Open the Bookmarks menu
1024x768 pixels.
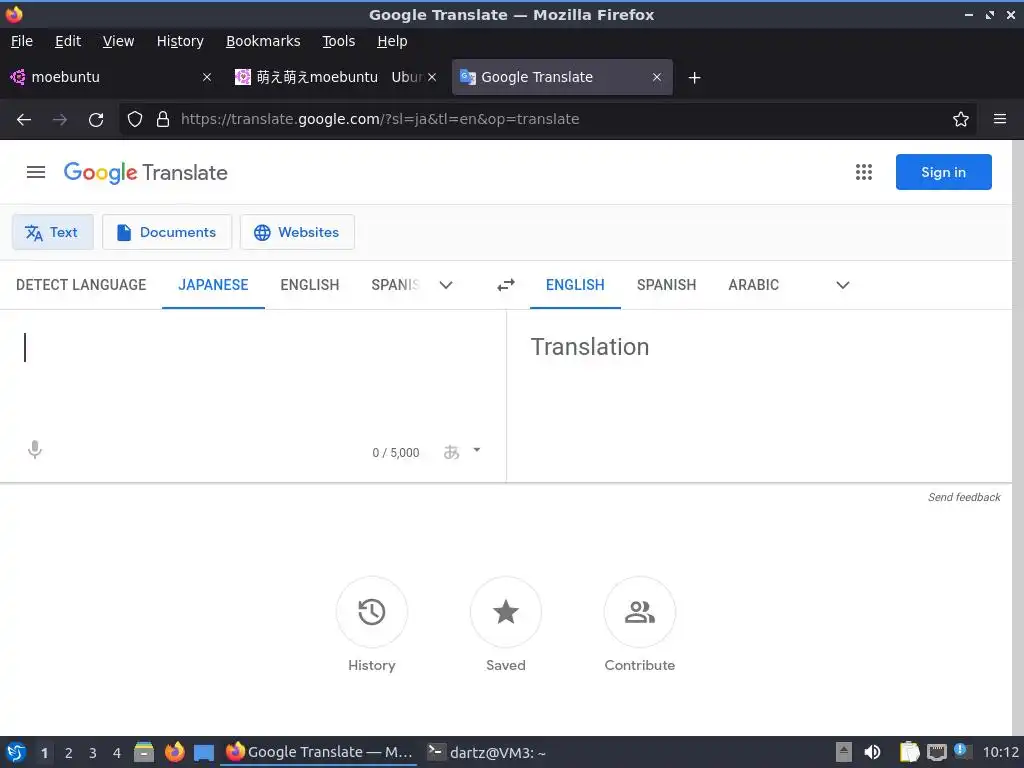[263, 41]
